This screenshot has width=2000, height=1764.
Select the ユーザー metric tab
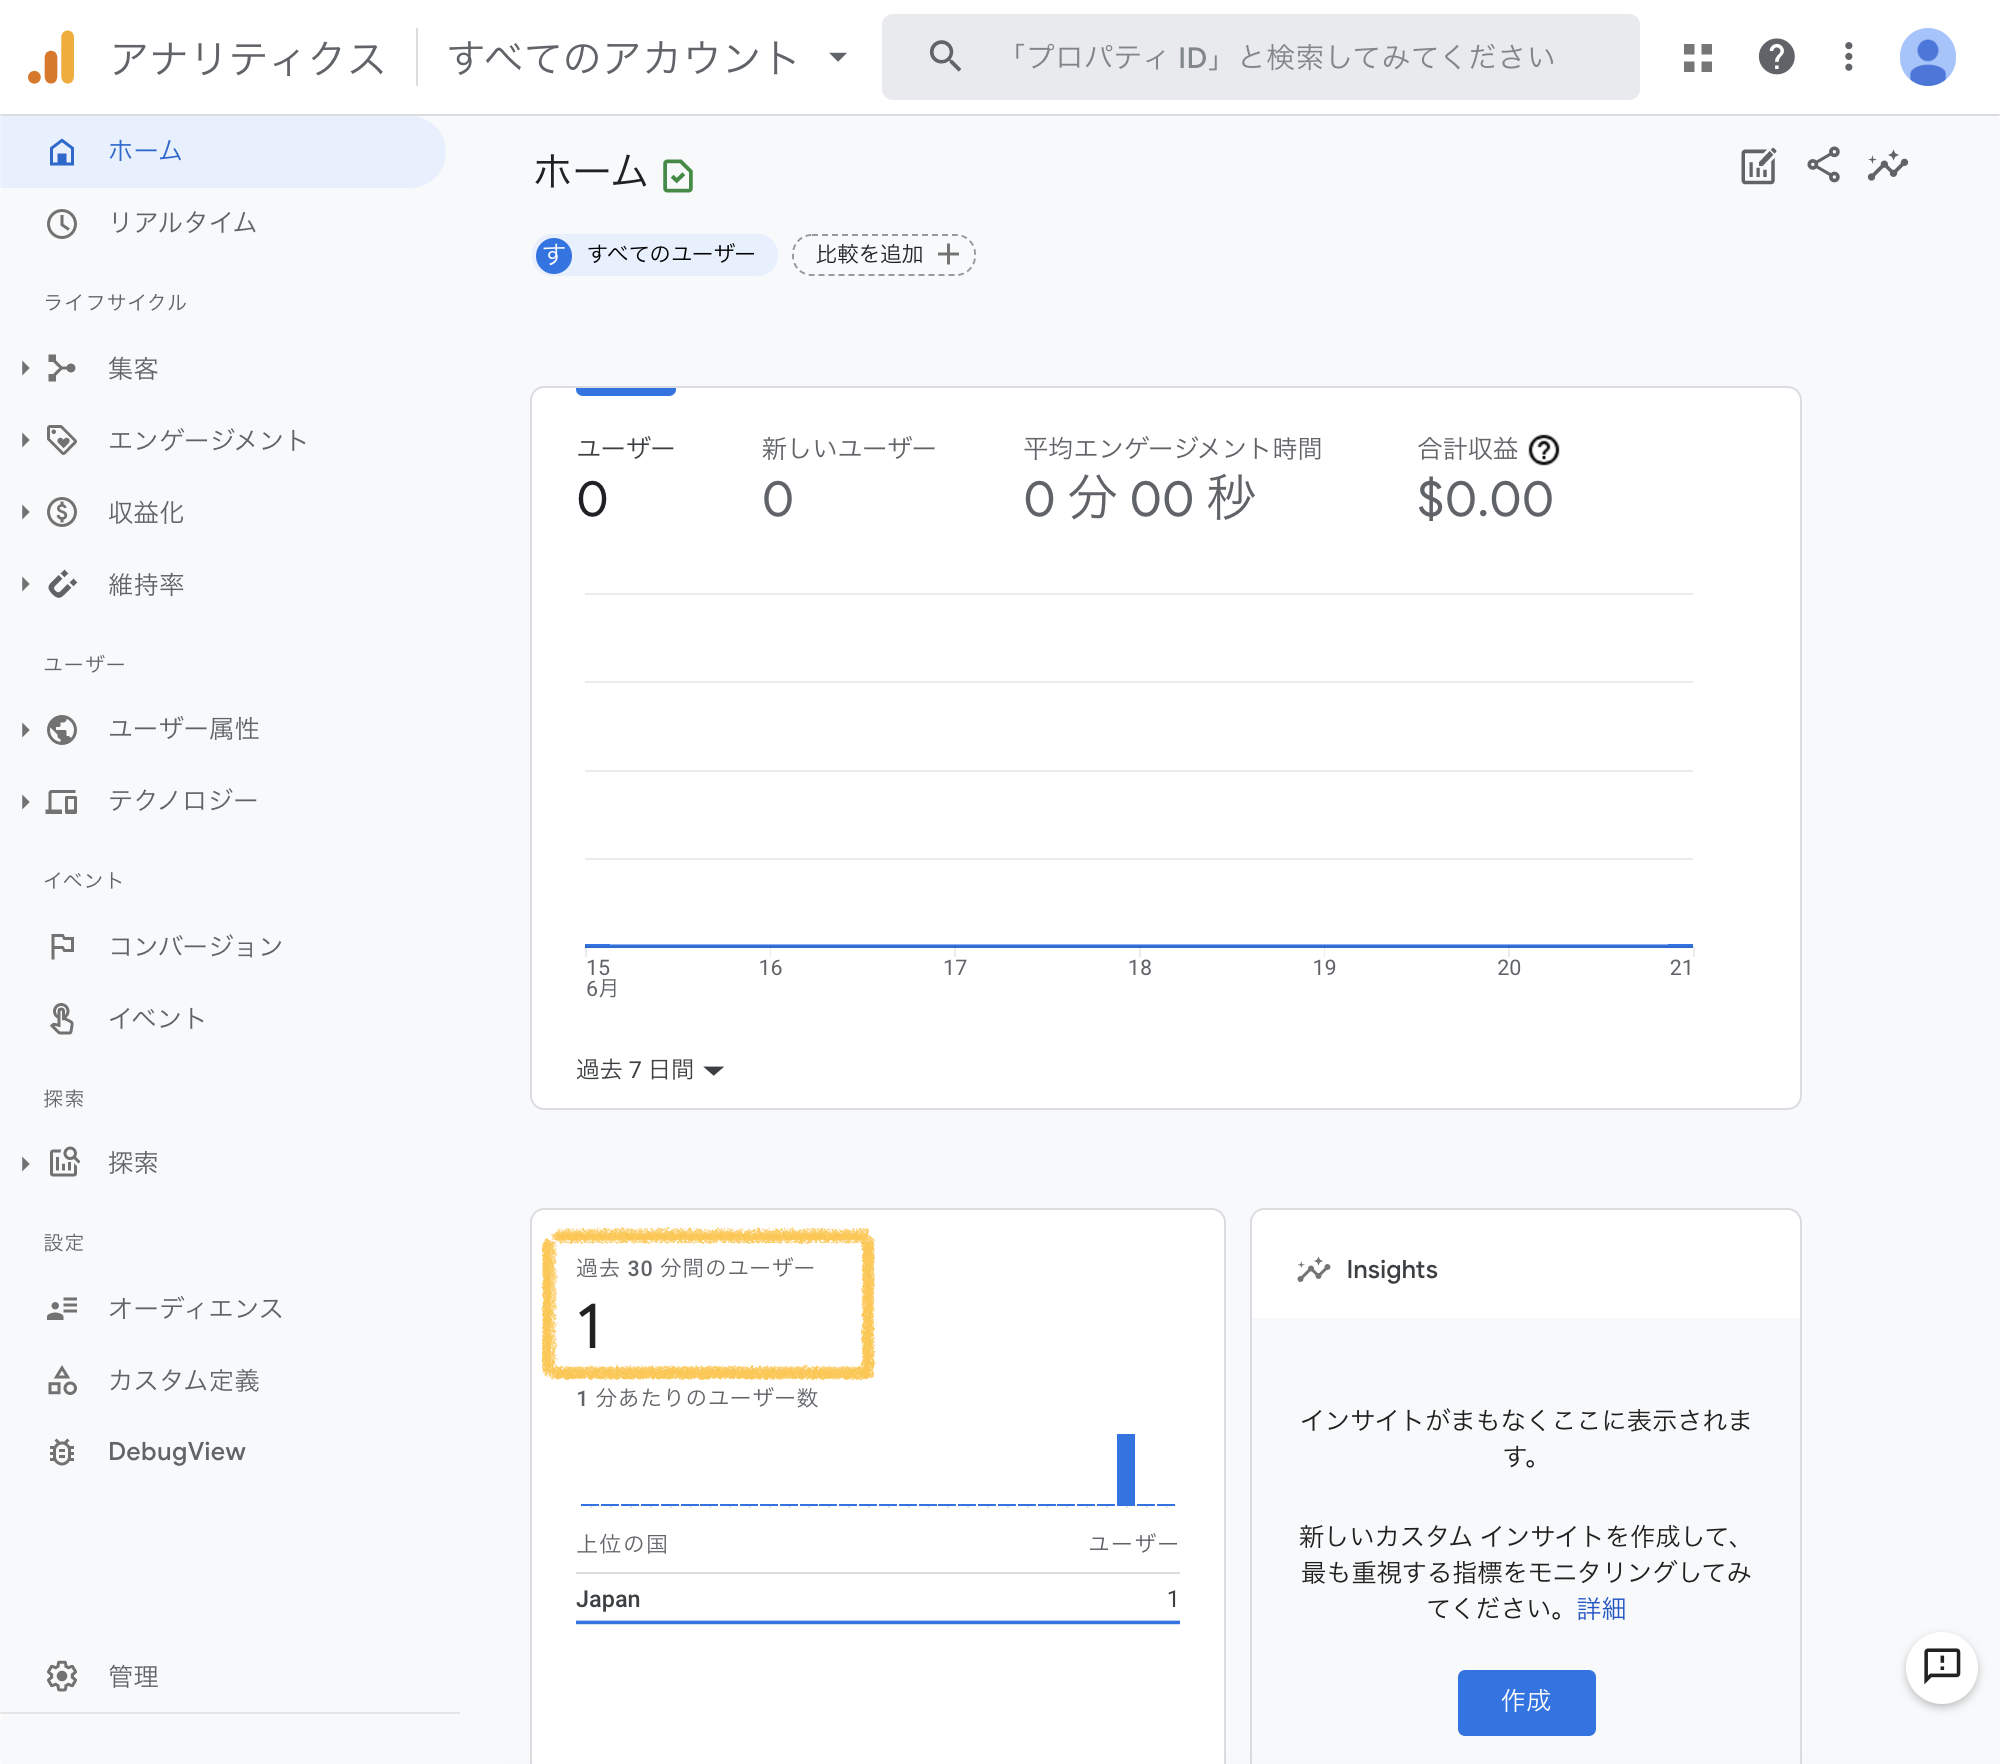tap(626, 480)
